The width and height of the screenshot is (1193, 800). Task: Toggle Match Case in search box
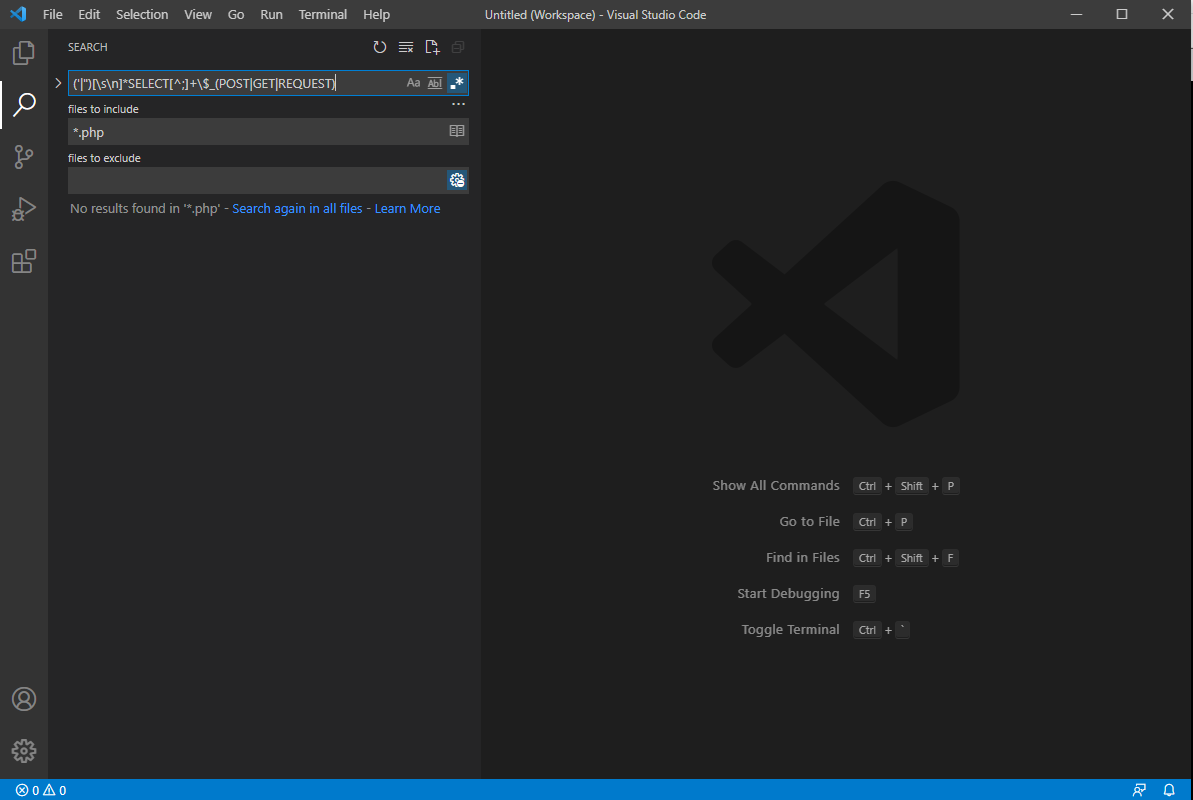(x=413, y=83)
